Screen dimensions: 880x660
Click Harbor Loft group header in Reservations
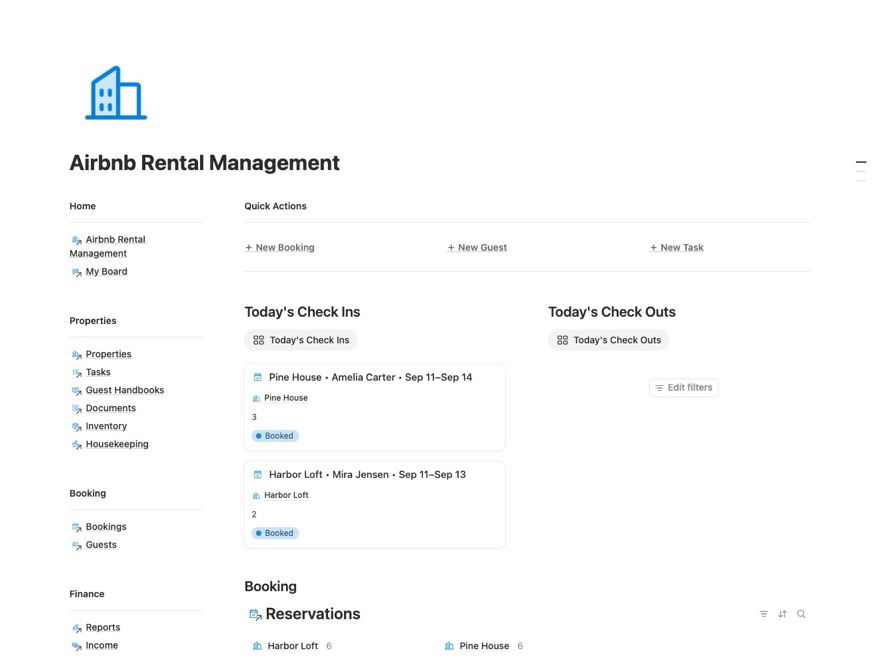click(x=292, y=646)
